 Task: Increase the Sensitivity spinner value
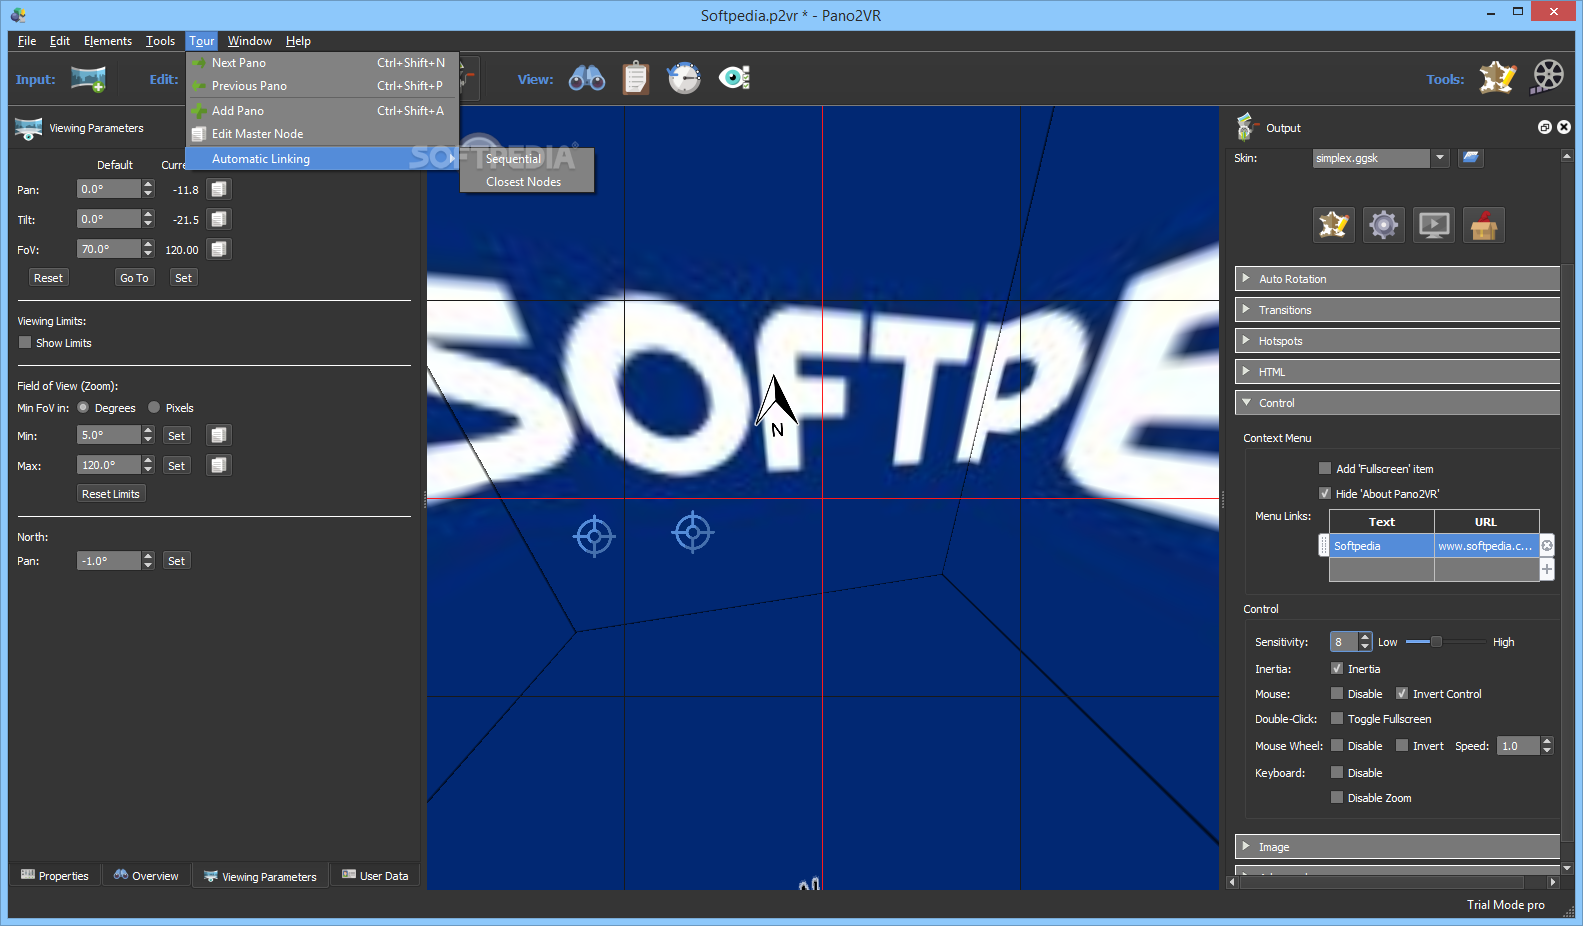[x=1365, y=637]
